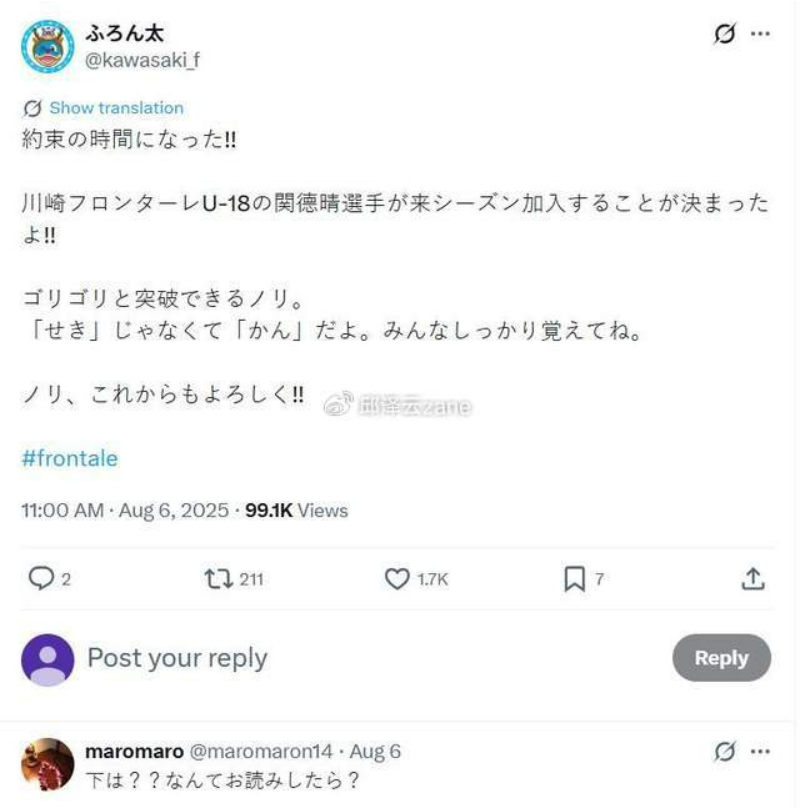800x809 pixels.
Task: Click the 99.1K Views count
Action: coord(297,510)
